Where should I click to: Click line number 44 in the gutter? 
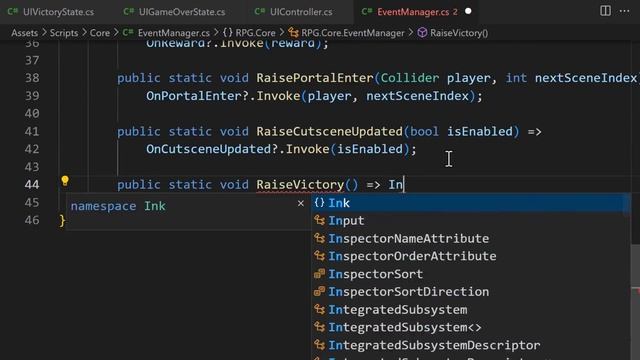[32, 184]
